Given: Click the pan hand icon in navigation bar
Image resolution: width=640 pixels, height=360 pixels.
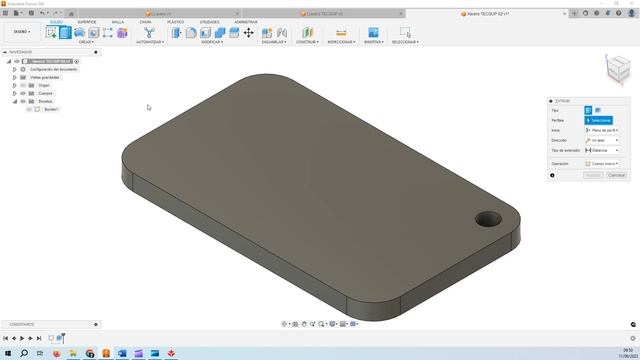Looking at the screenshot, I should coord(304,324).
